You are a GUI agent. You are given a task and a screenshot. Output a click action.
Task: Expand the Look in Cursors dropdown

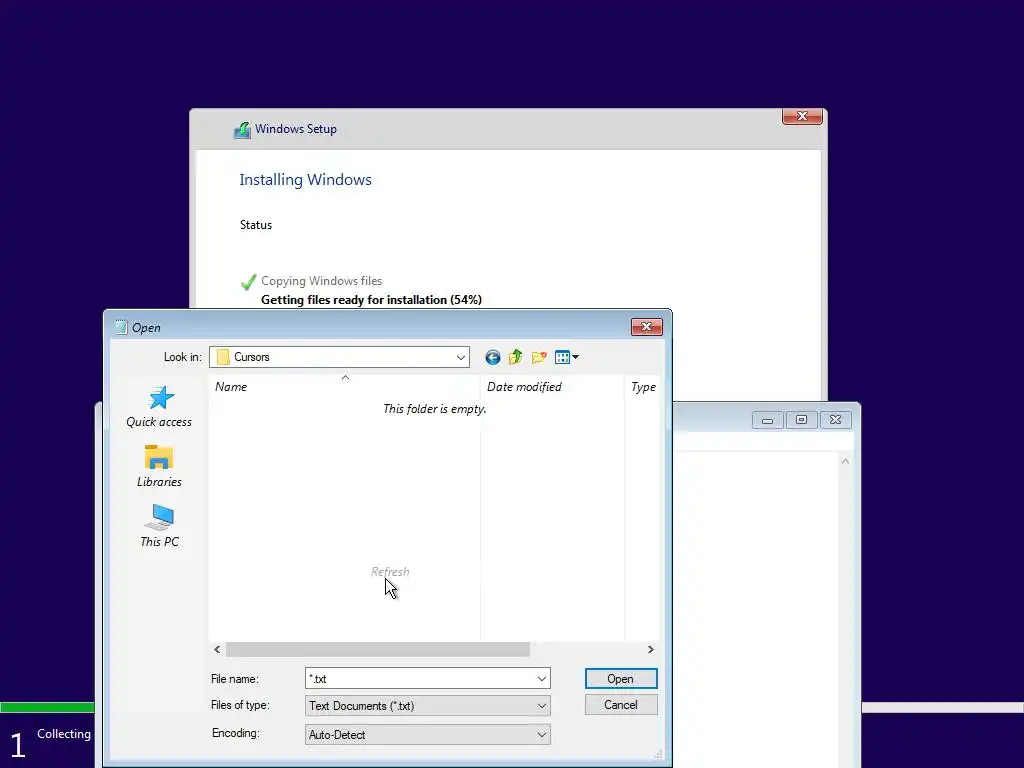(x=460, y=357)
